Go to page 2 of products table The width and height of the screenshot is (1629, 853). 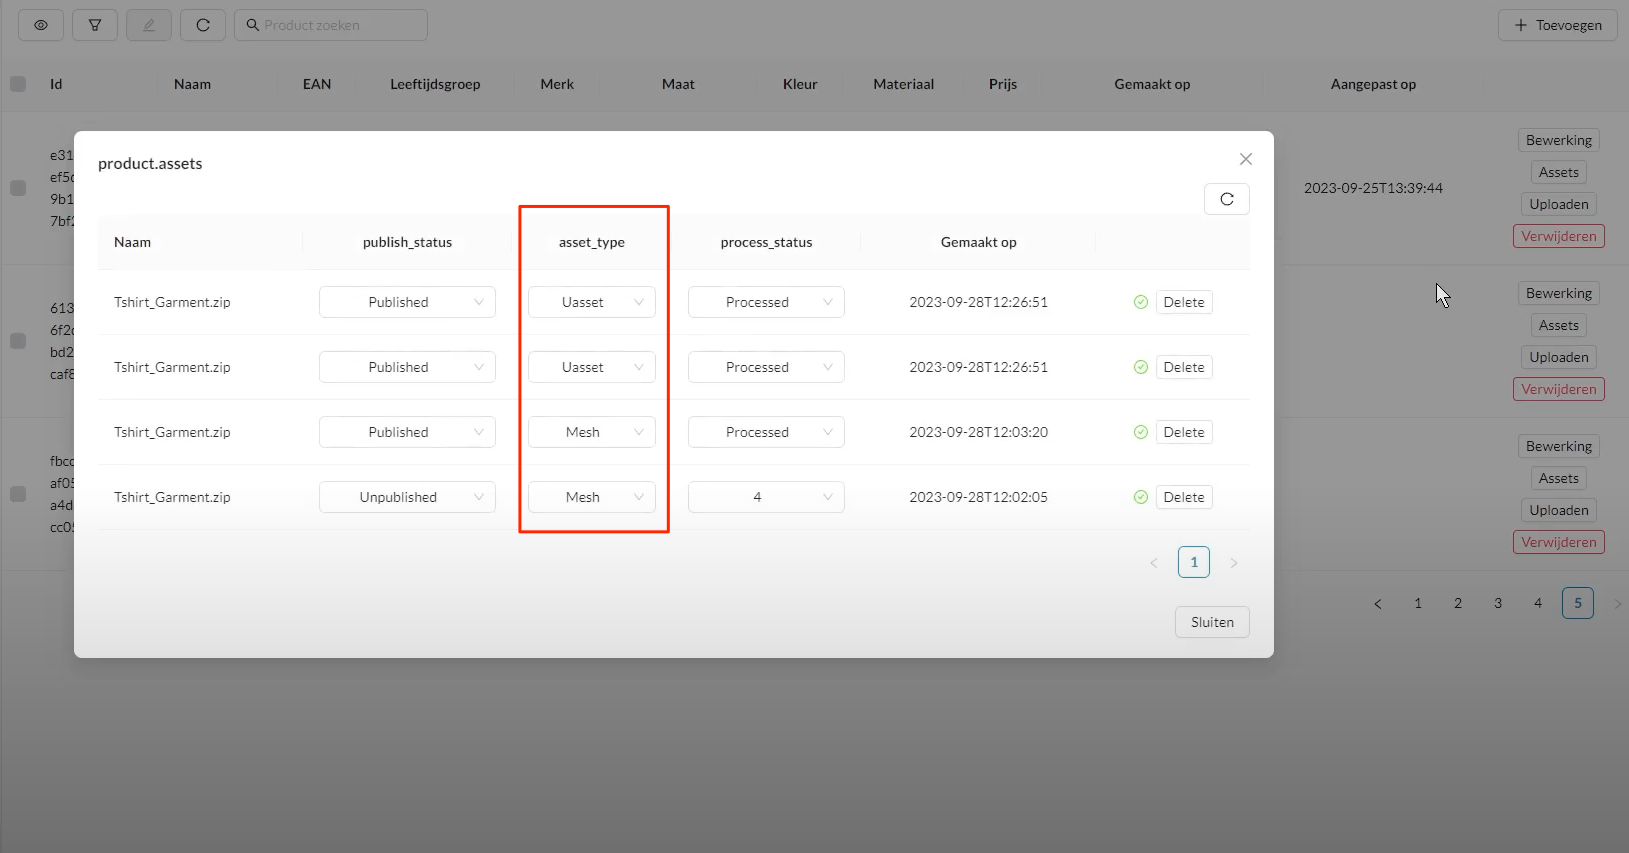[x=1458, y=603]
